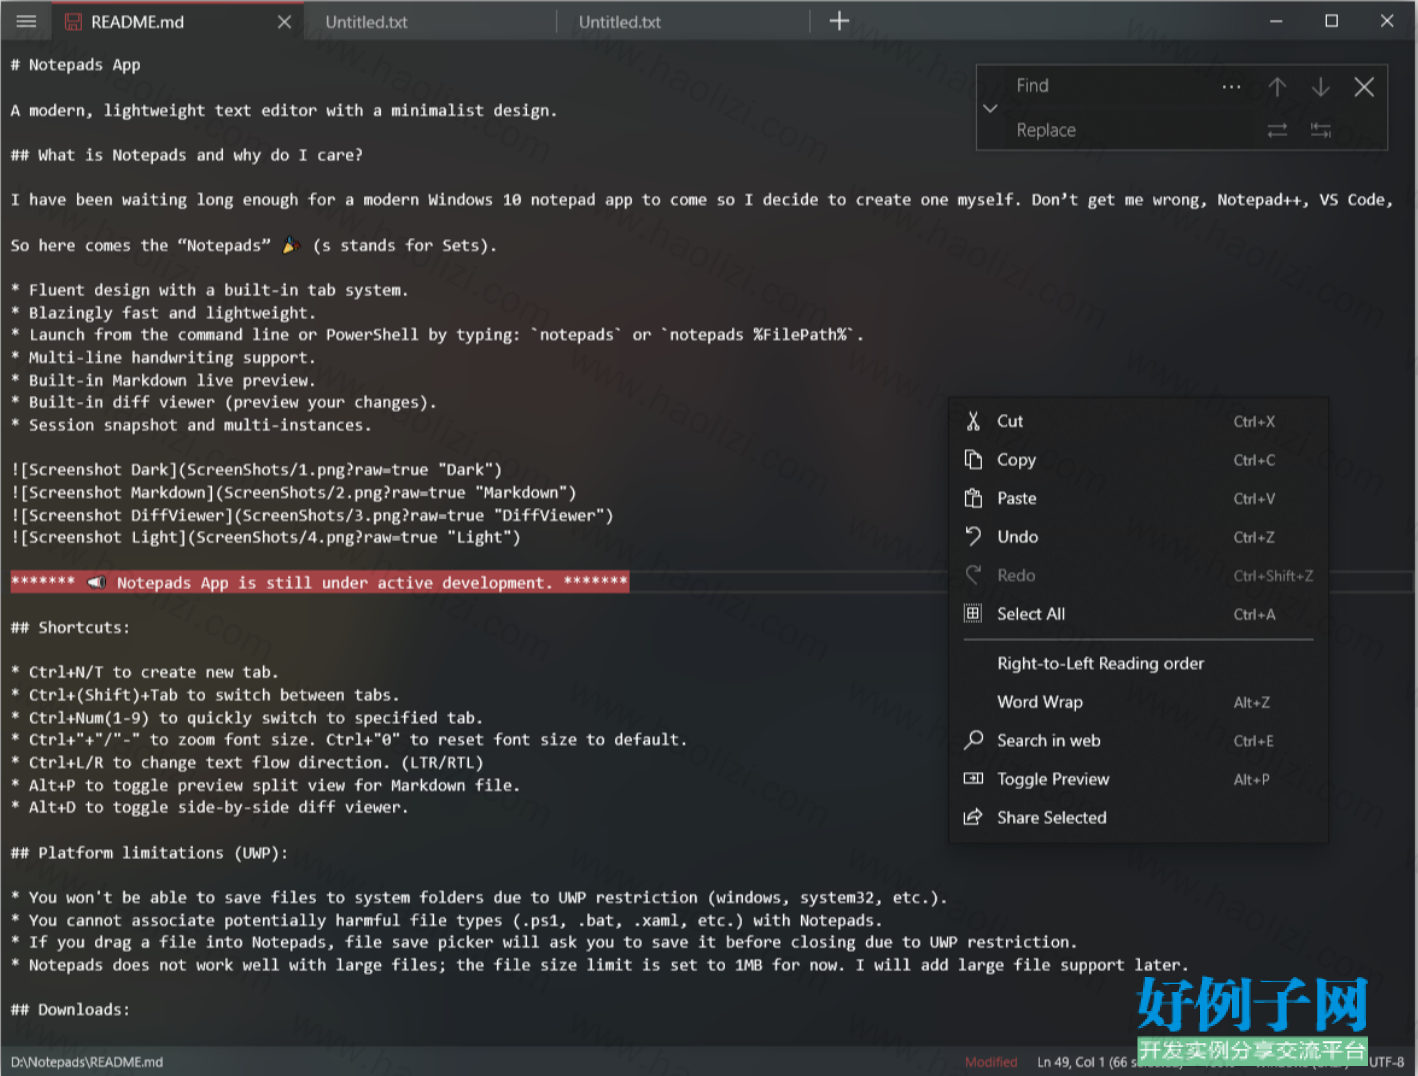Click the "A modern, lightweight text editor" line
Screen dimensions: 1418x1076
tap(284, 111)
